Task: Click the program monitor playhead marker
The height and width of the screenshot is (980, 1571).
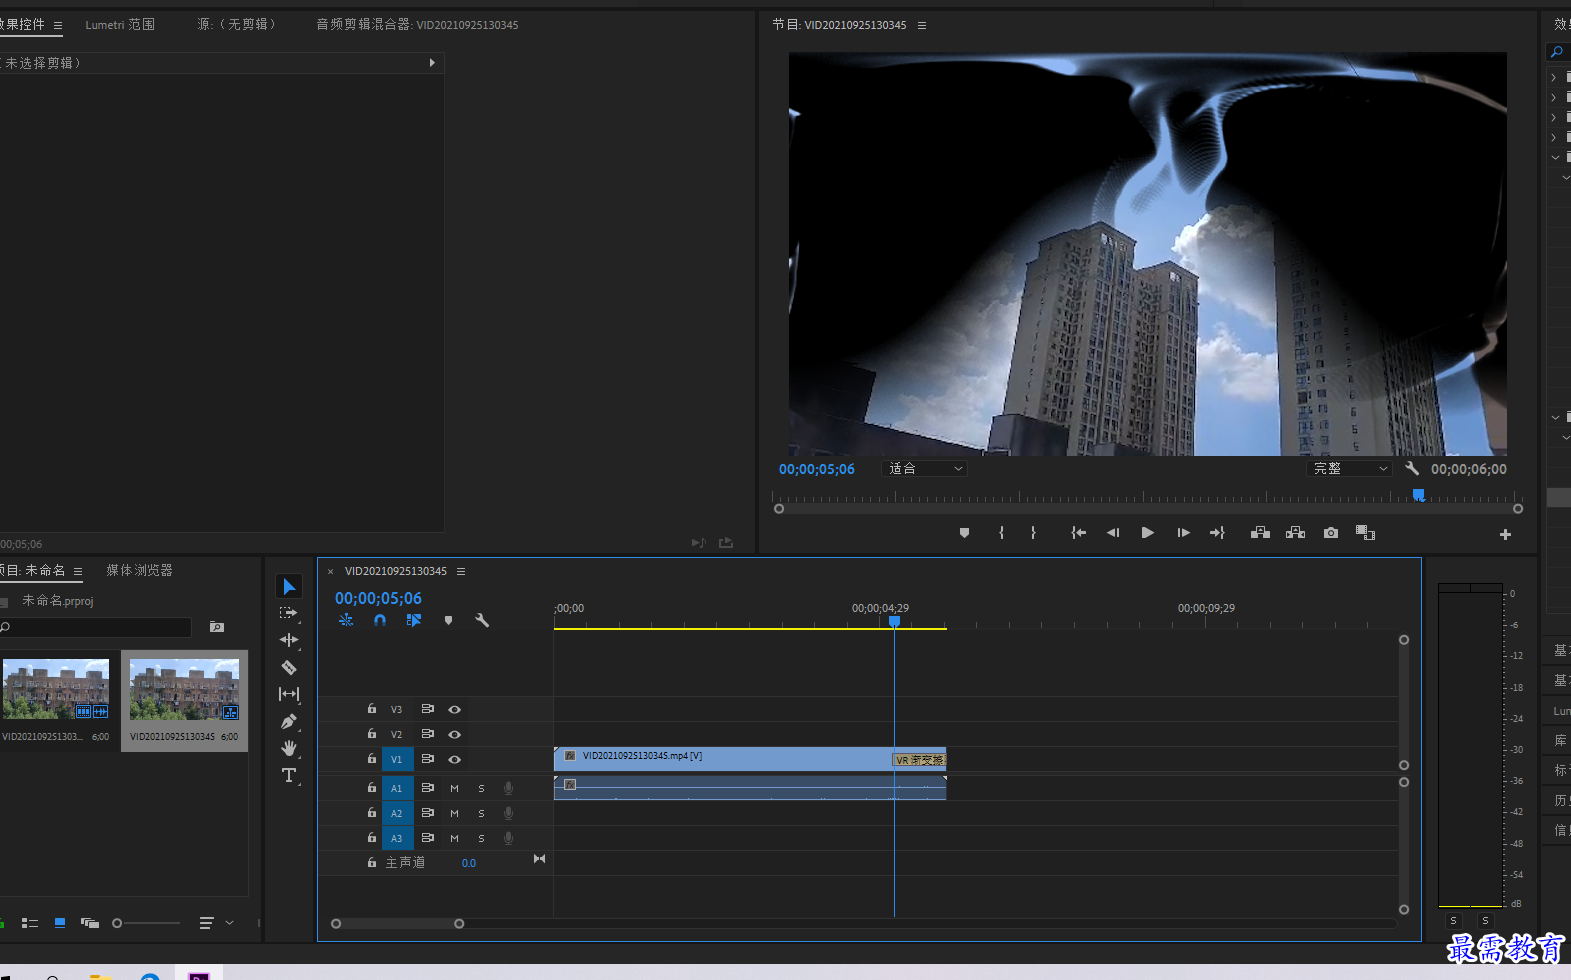Action: tap(1418, 494)
